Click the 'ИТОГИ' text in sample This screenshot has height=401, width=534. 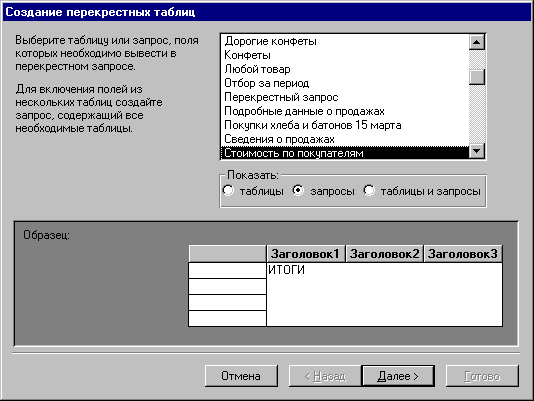[x=286, y=270]
